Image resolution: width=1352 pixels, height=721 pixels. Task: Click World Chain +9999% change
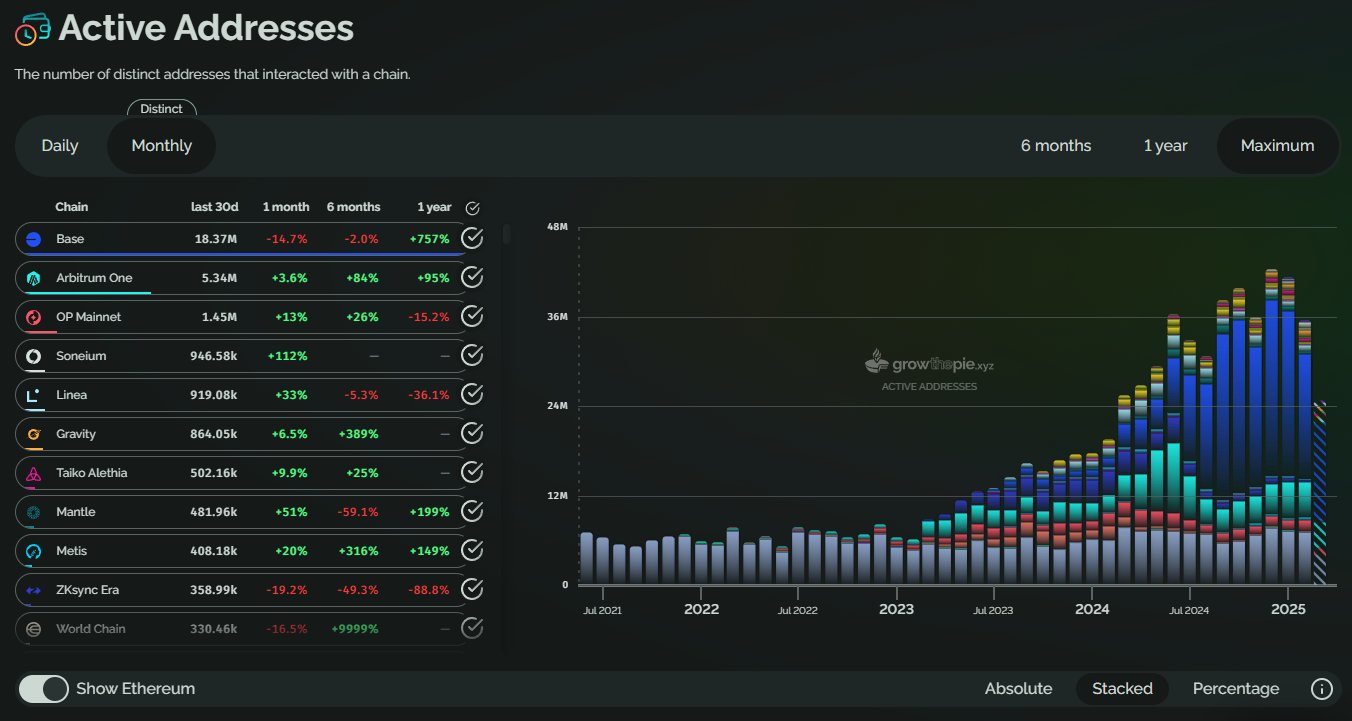tap(356, 629)
